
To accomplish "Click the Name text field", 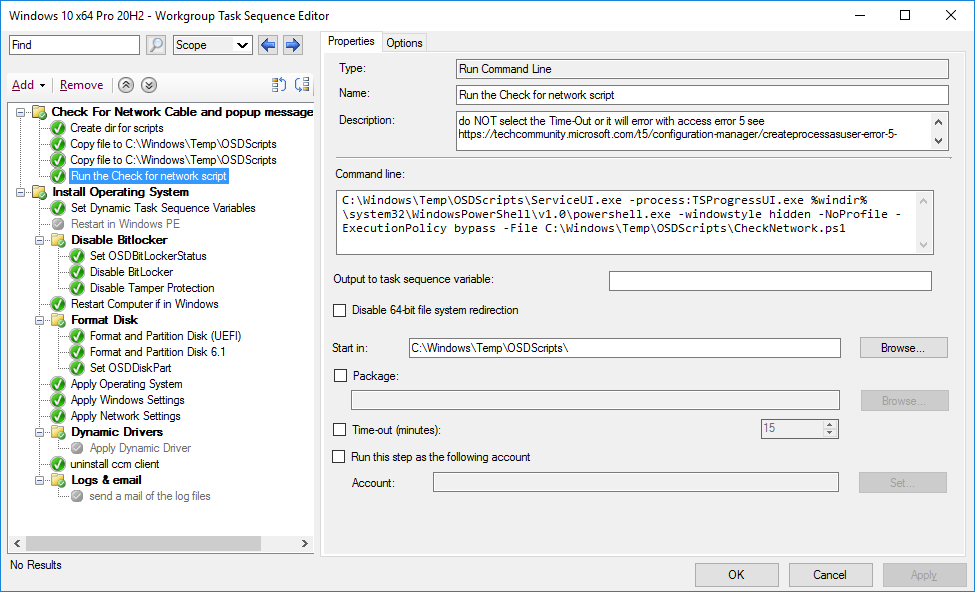I will pos(702,95).
